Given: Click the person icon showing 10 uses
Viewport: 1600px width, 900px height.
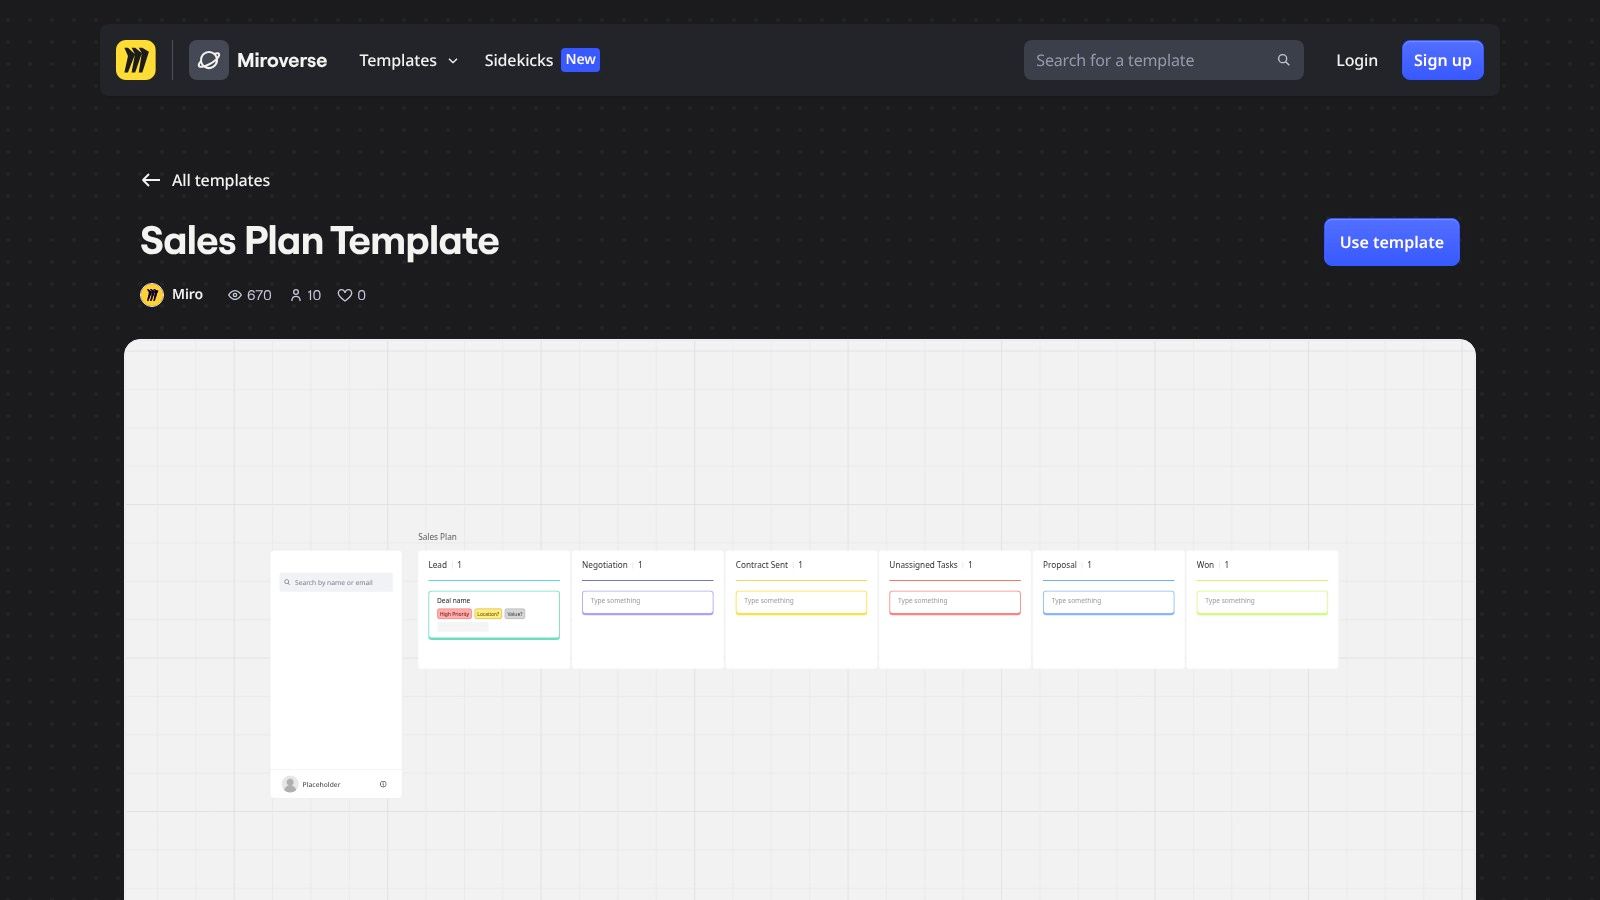Looking at the screenshot, I should click(296, 295).
